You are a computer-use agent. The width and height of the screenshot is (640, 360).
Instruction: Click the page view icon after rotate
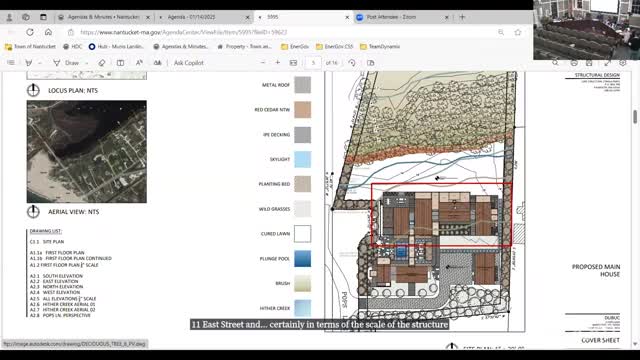click(371, 63)
